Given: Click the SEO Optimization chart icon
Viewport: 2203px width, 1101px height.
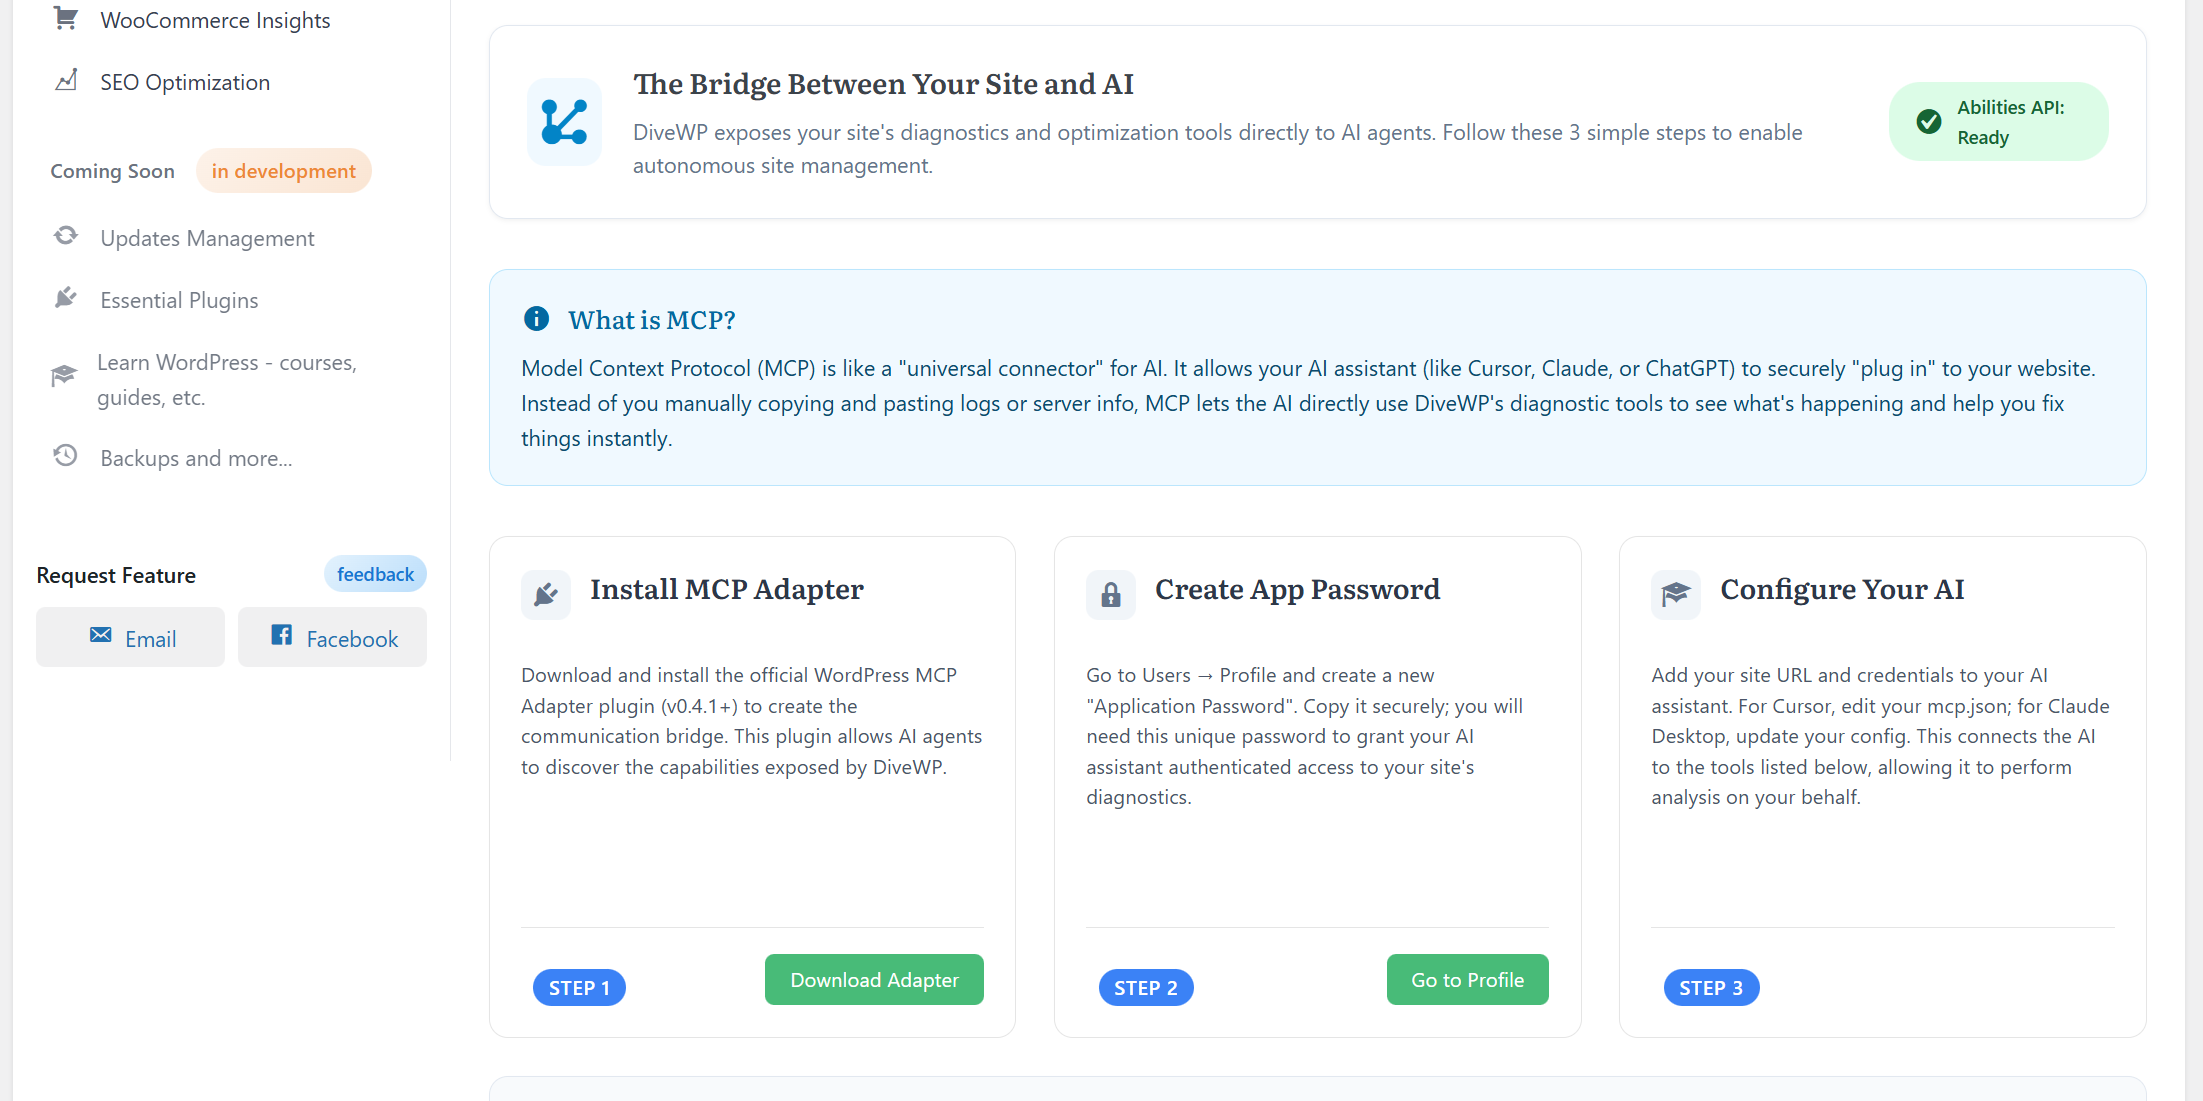Looking at the screenshot, I should click(x=66, y=81).
